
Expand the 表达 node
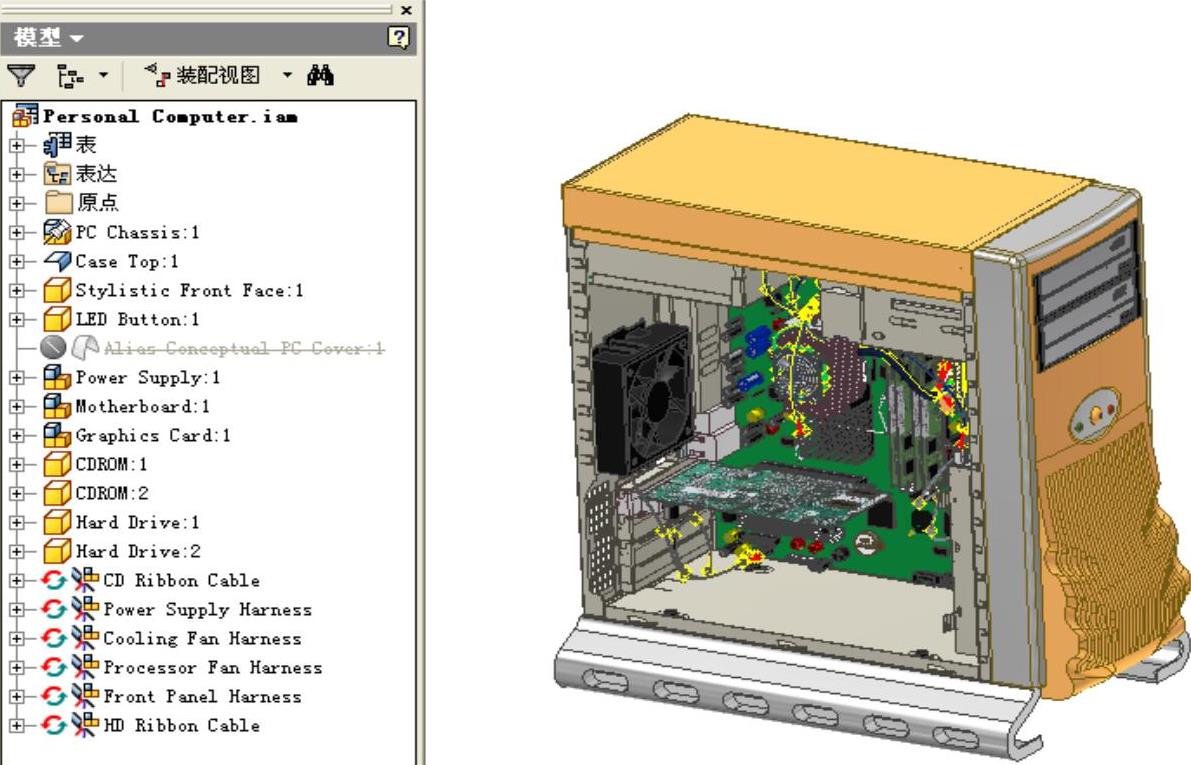pyautogui.click(x=17, y=173)
